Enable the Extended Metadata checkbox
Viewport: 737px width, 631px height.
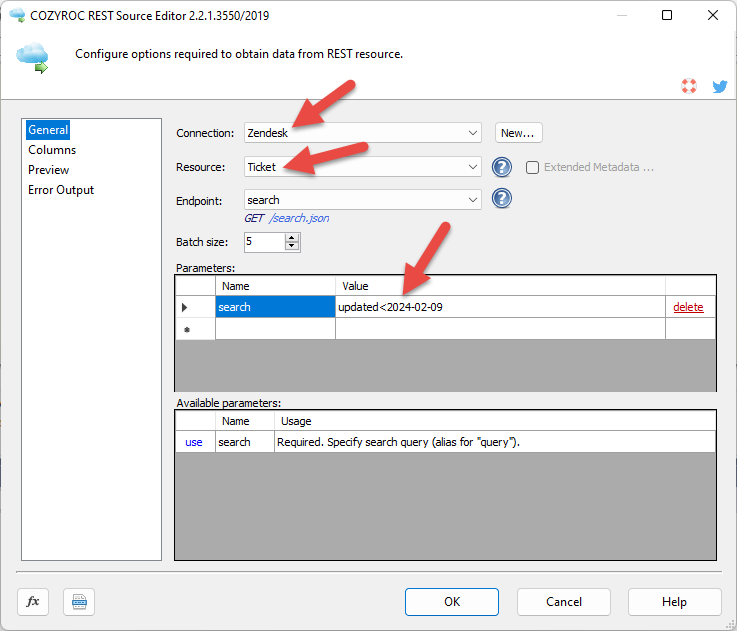point(532,167)
